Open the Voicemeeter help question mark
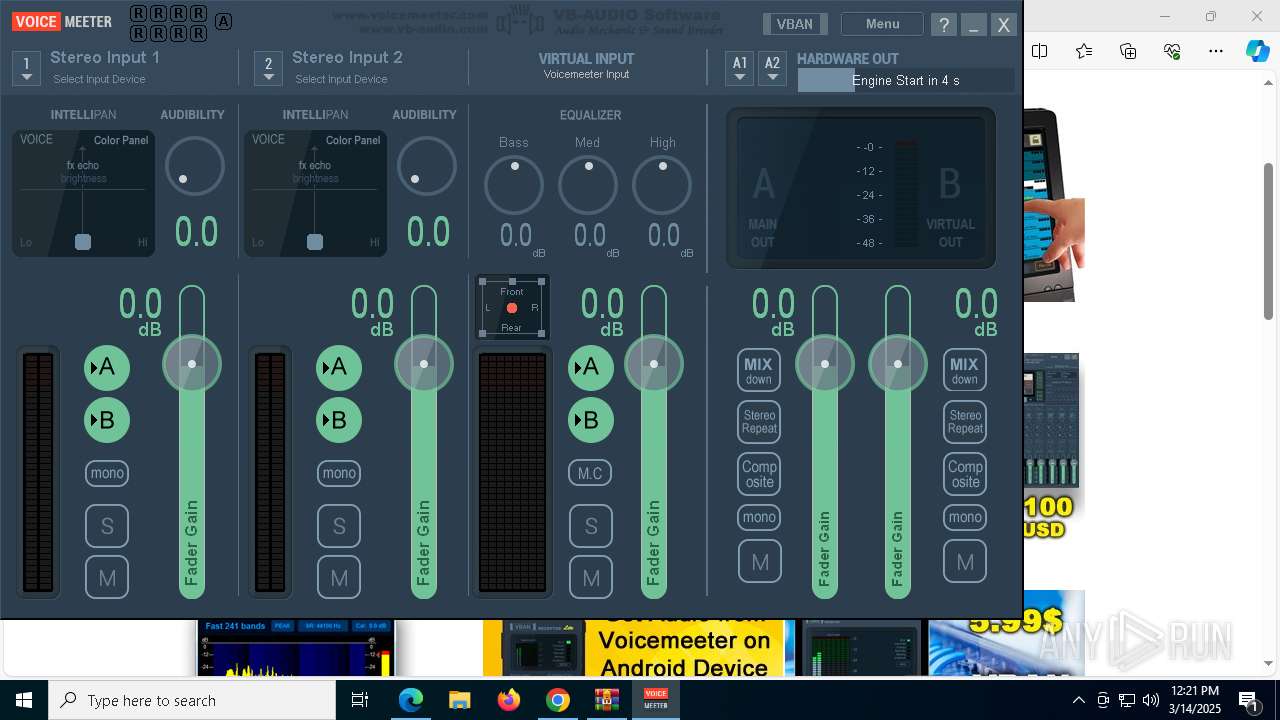Viewport: 1280px width, 720px height. coord(943,25)
